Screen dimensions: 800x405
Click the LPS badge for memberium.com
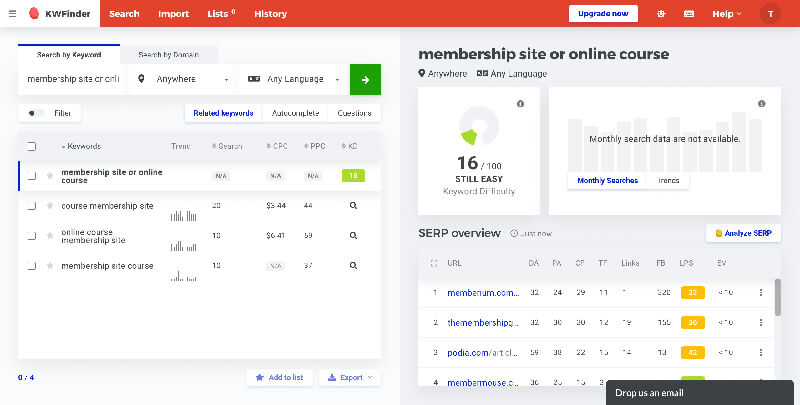(x=692, y=293)
